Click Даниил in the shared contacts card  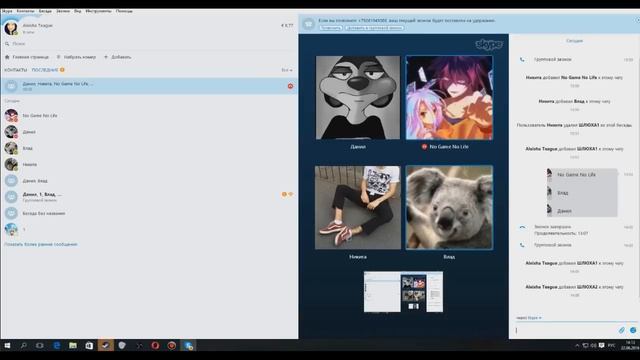pyautogui.click(x=564, y=211)
